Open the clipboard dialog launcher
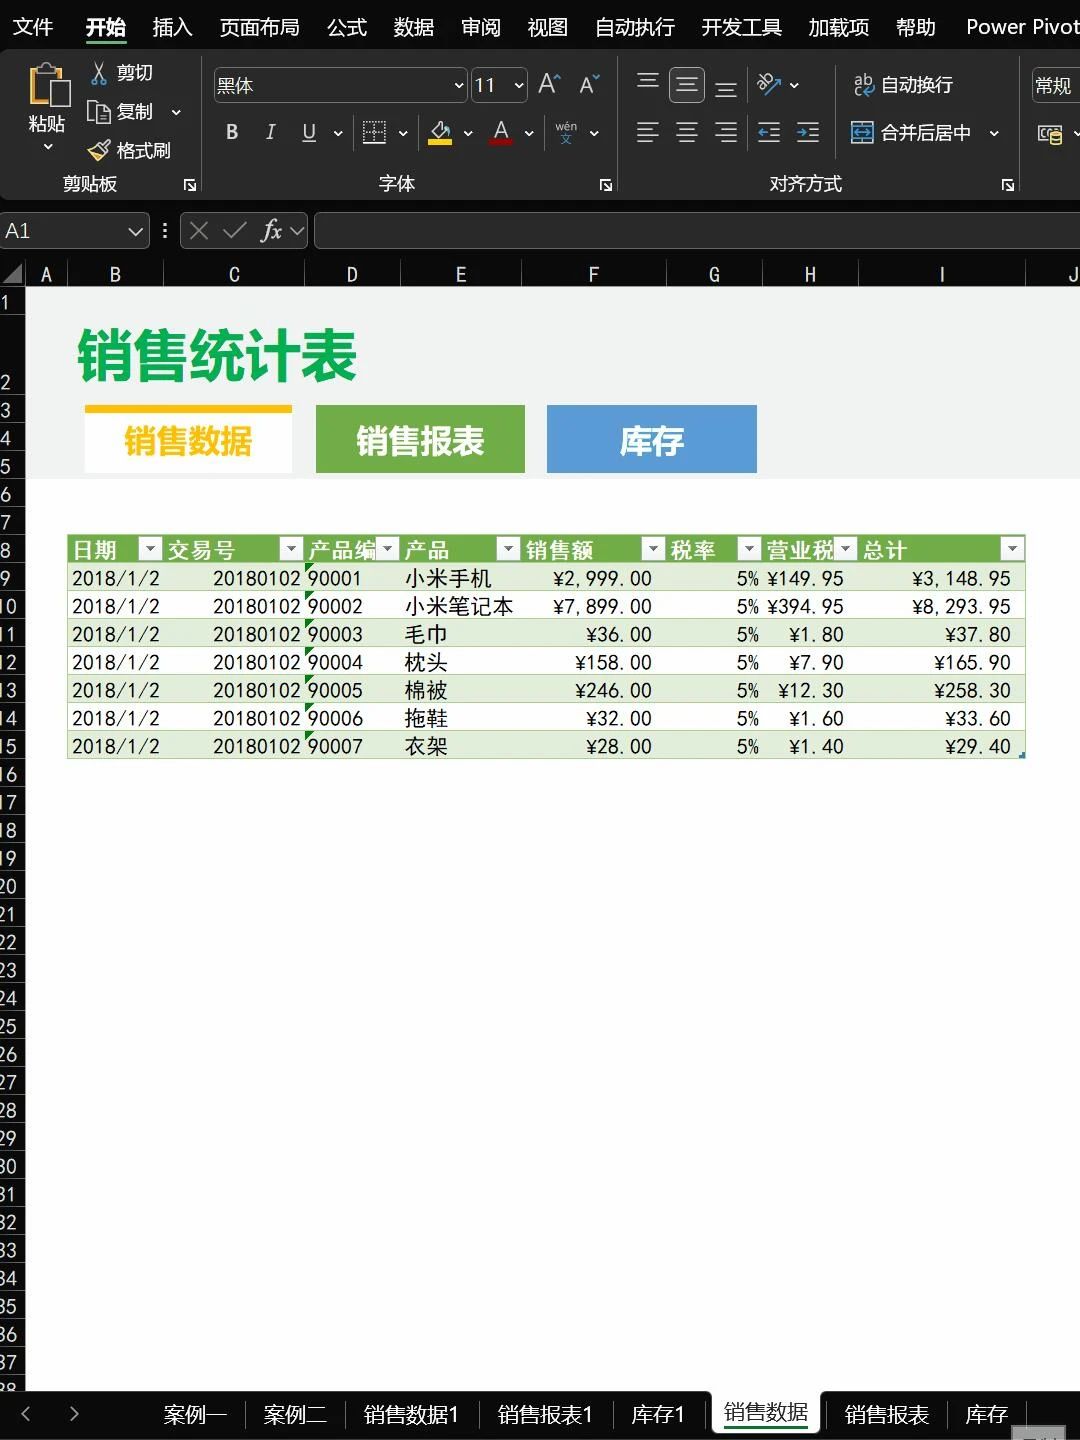The width and height of the screenshot is (1080, 1440). (190, 185)
